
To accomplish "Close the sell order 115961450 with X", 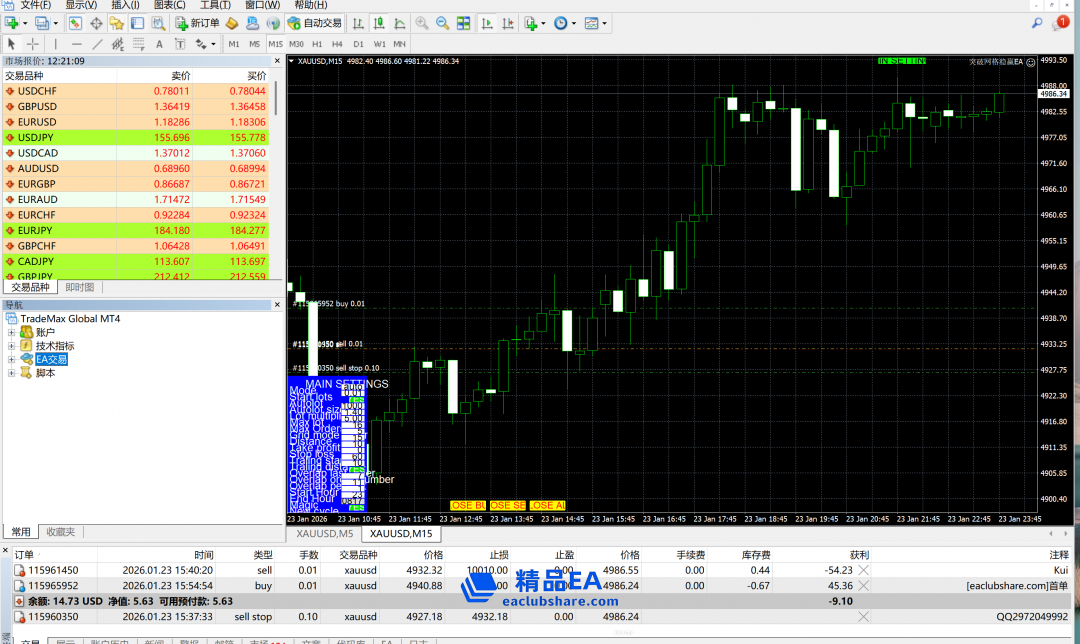I will tap(864, 570).
